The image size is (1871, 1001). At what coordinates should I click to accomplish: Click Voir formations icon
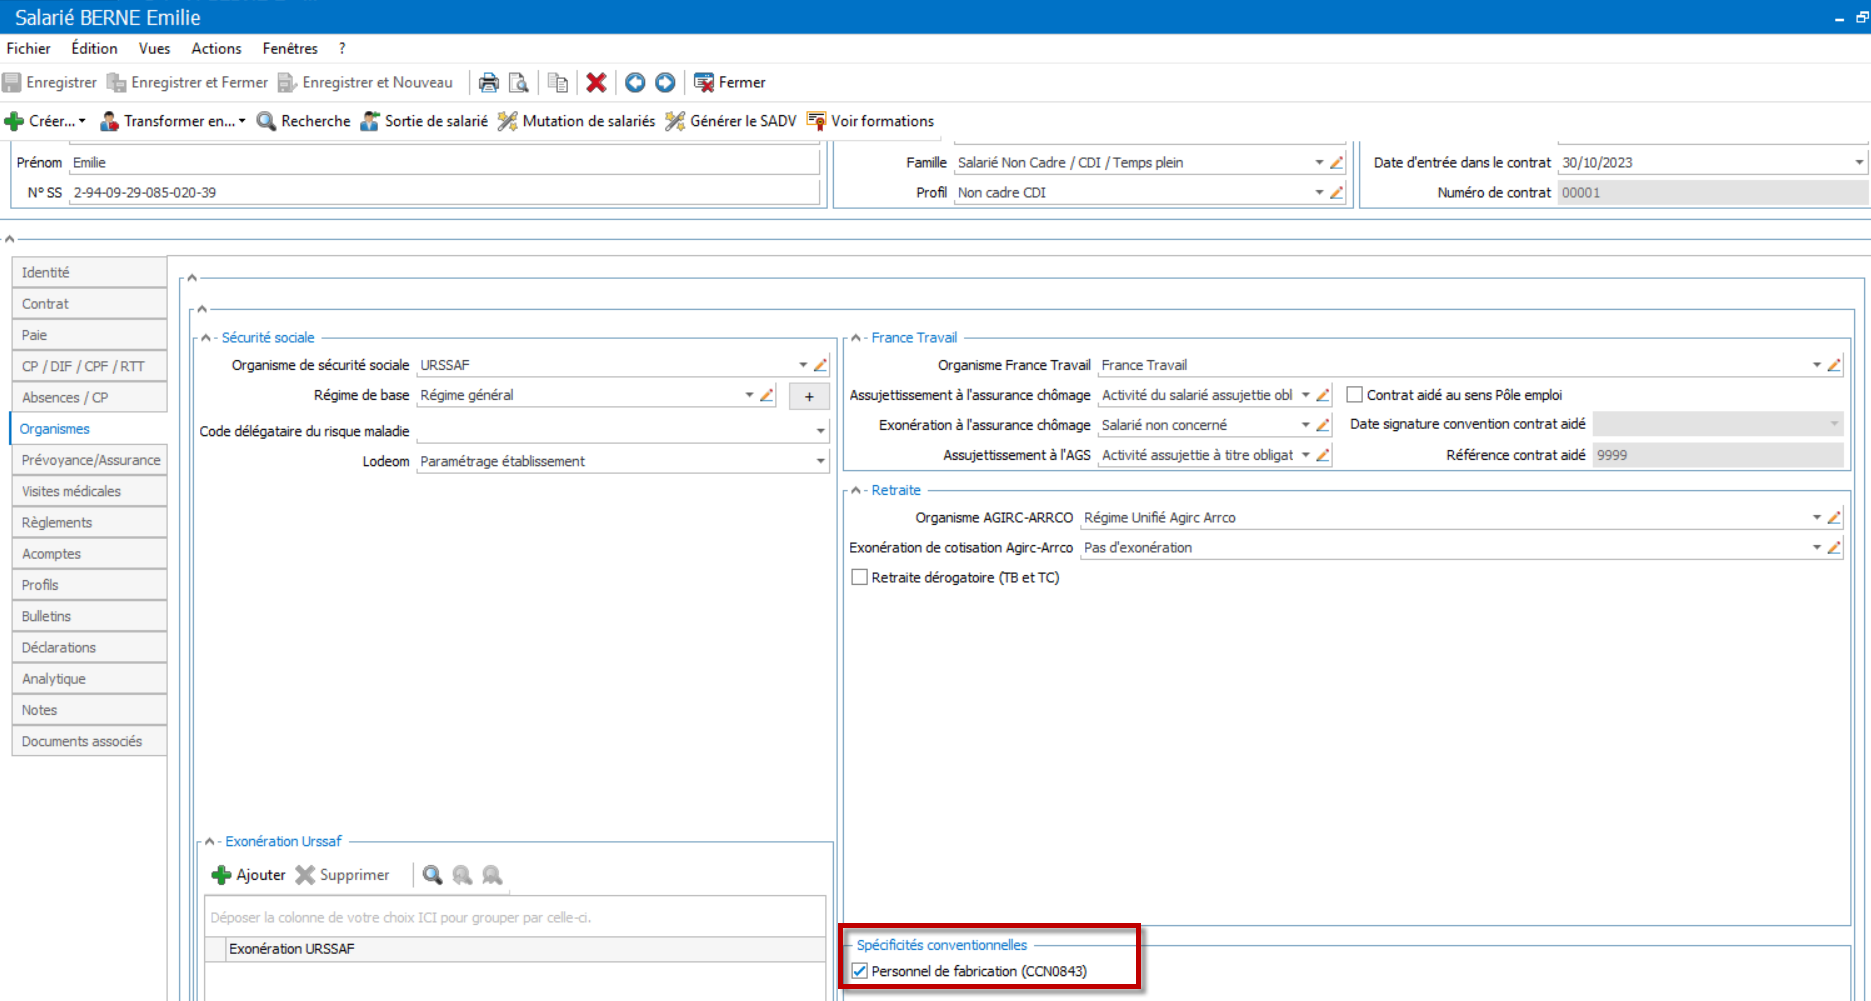pyautogui.click(x=816, y=121)
